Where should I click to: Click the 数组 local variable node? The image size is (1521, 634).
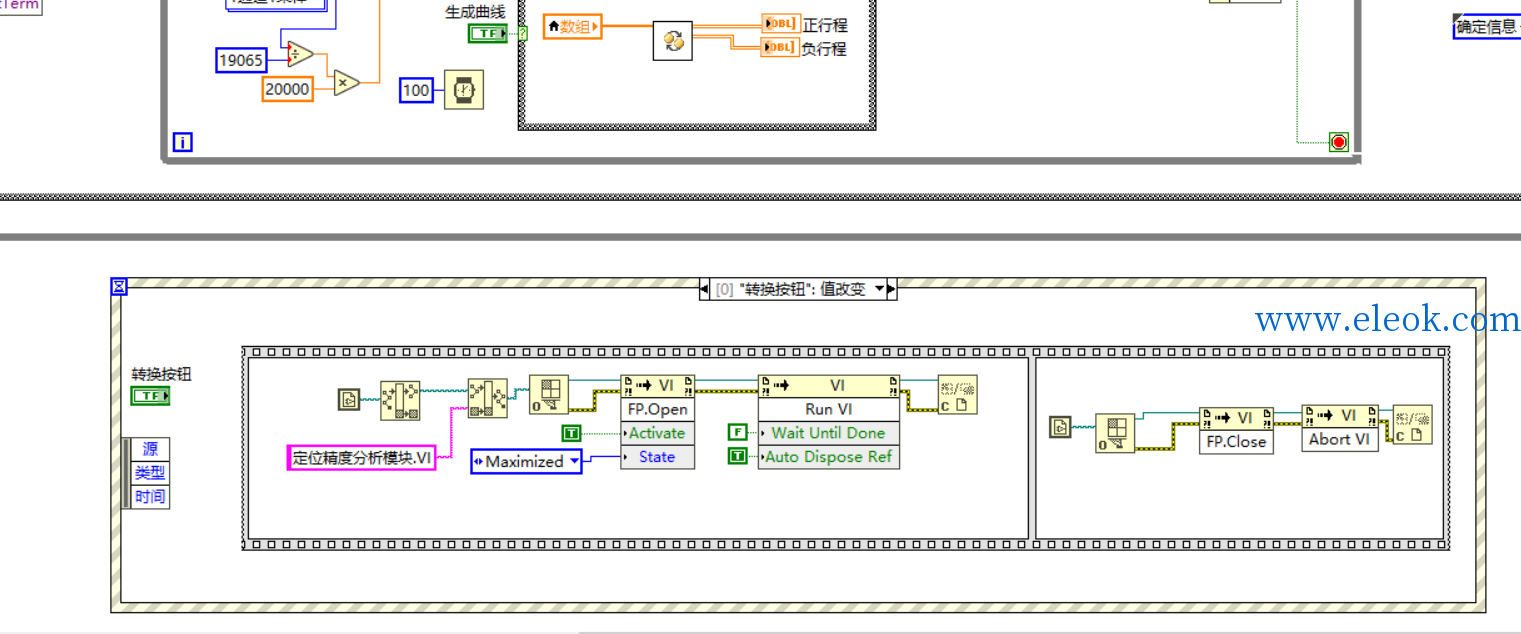[x=574, y=27]
